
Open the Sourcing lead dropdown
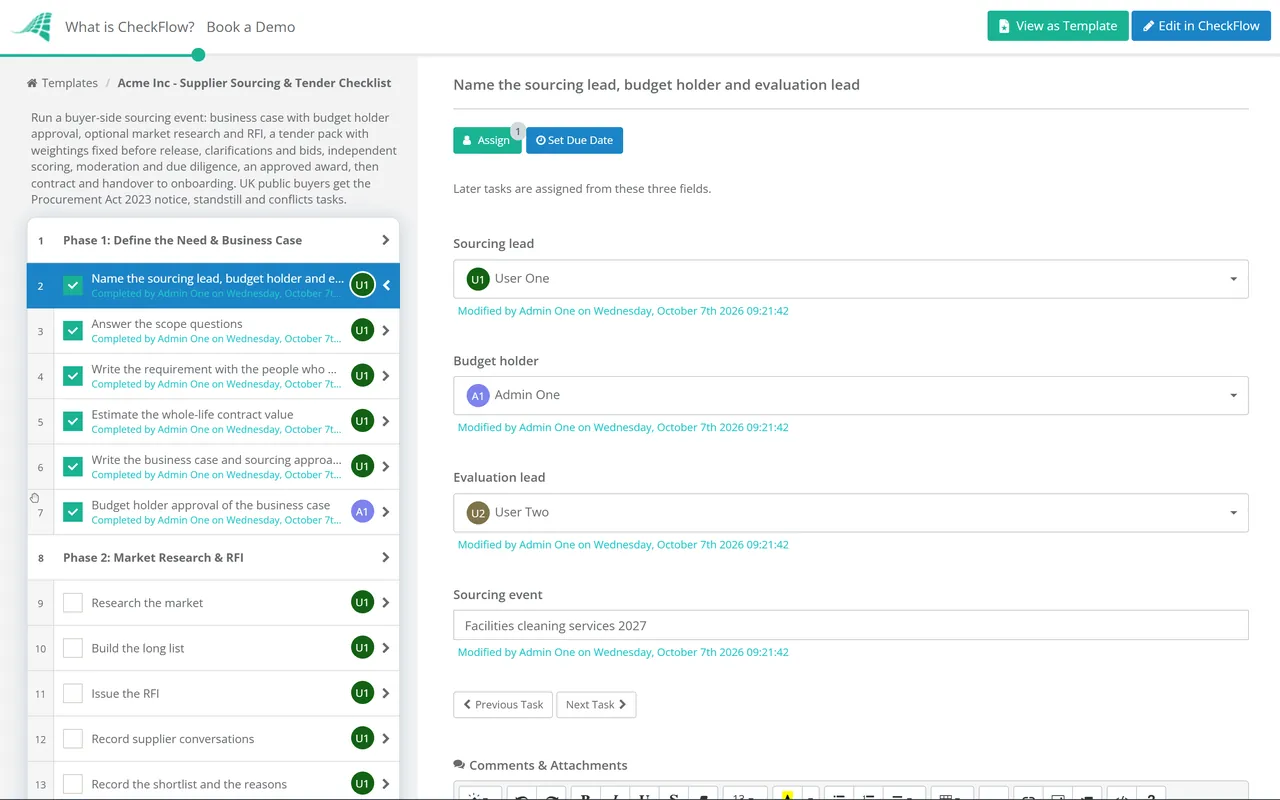[851, 279]
